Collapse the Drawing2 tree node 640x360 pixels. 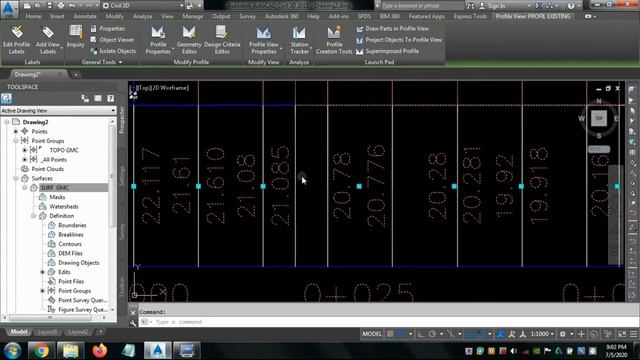[x=7, y=122]
